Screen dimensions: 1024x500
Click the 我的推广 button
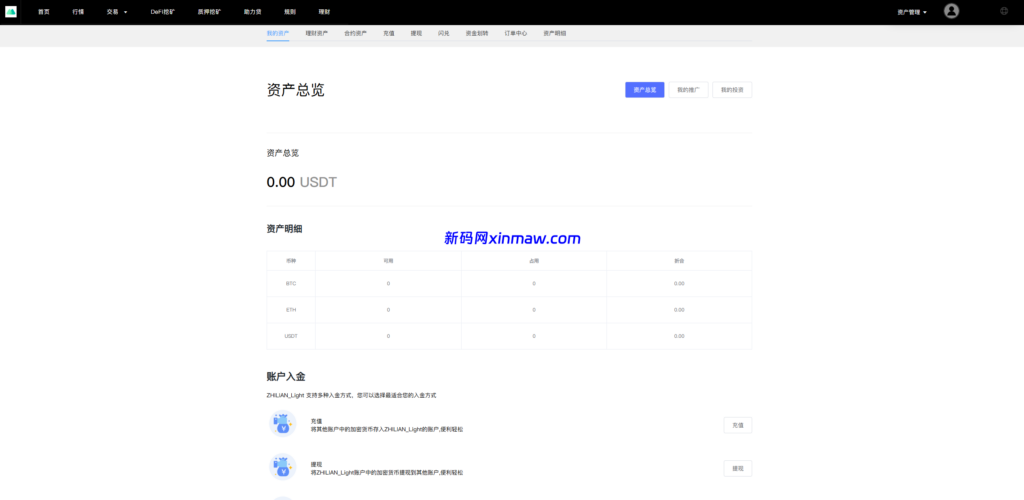point(688,89)
